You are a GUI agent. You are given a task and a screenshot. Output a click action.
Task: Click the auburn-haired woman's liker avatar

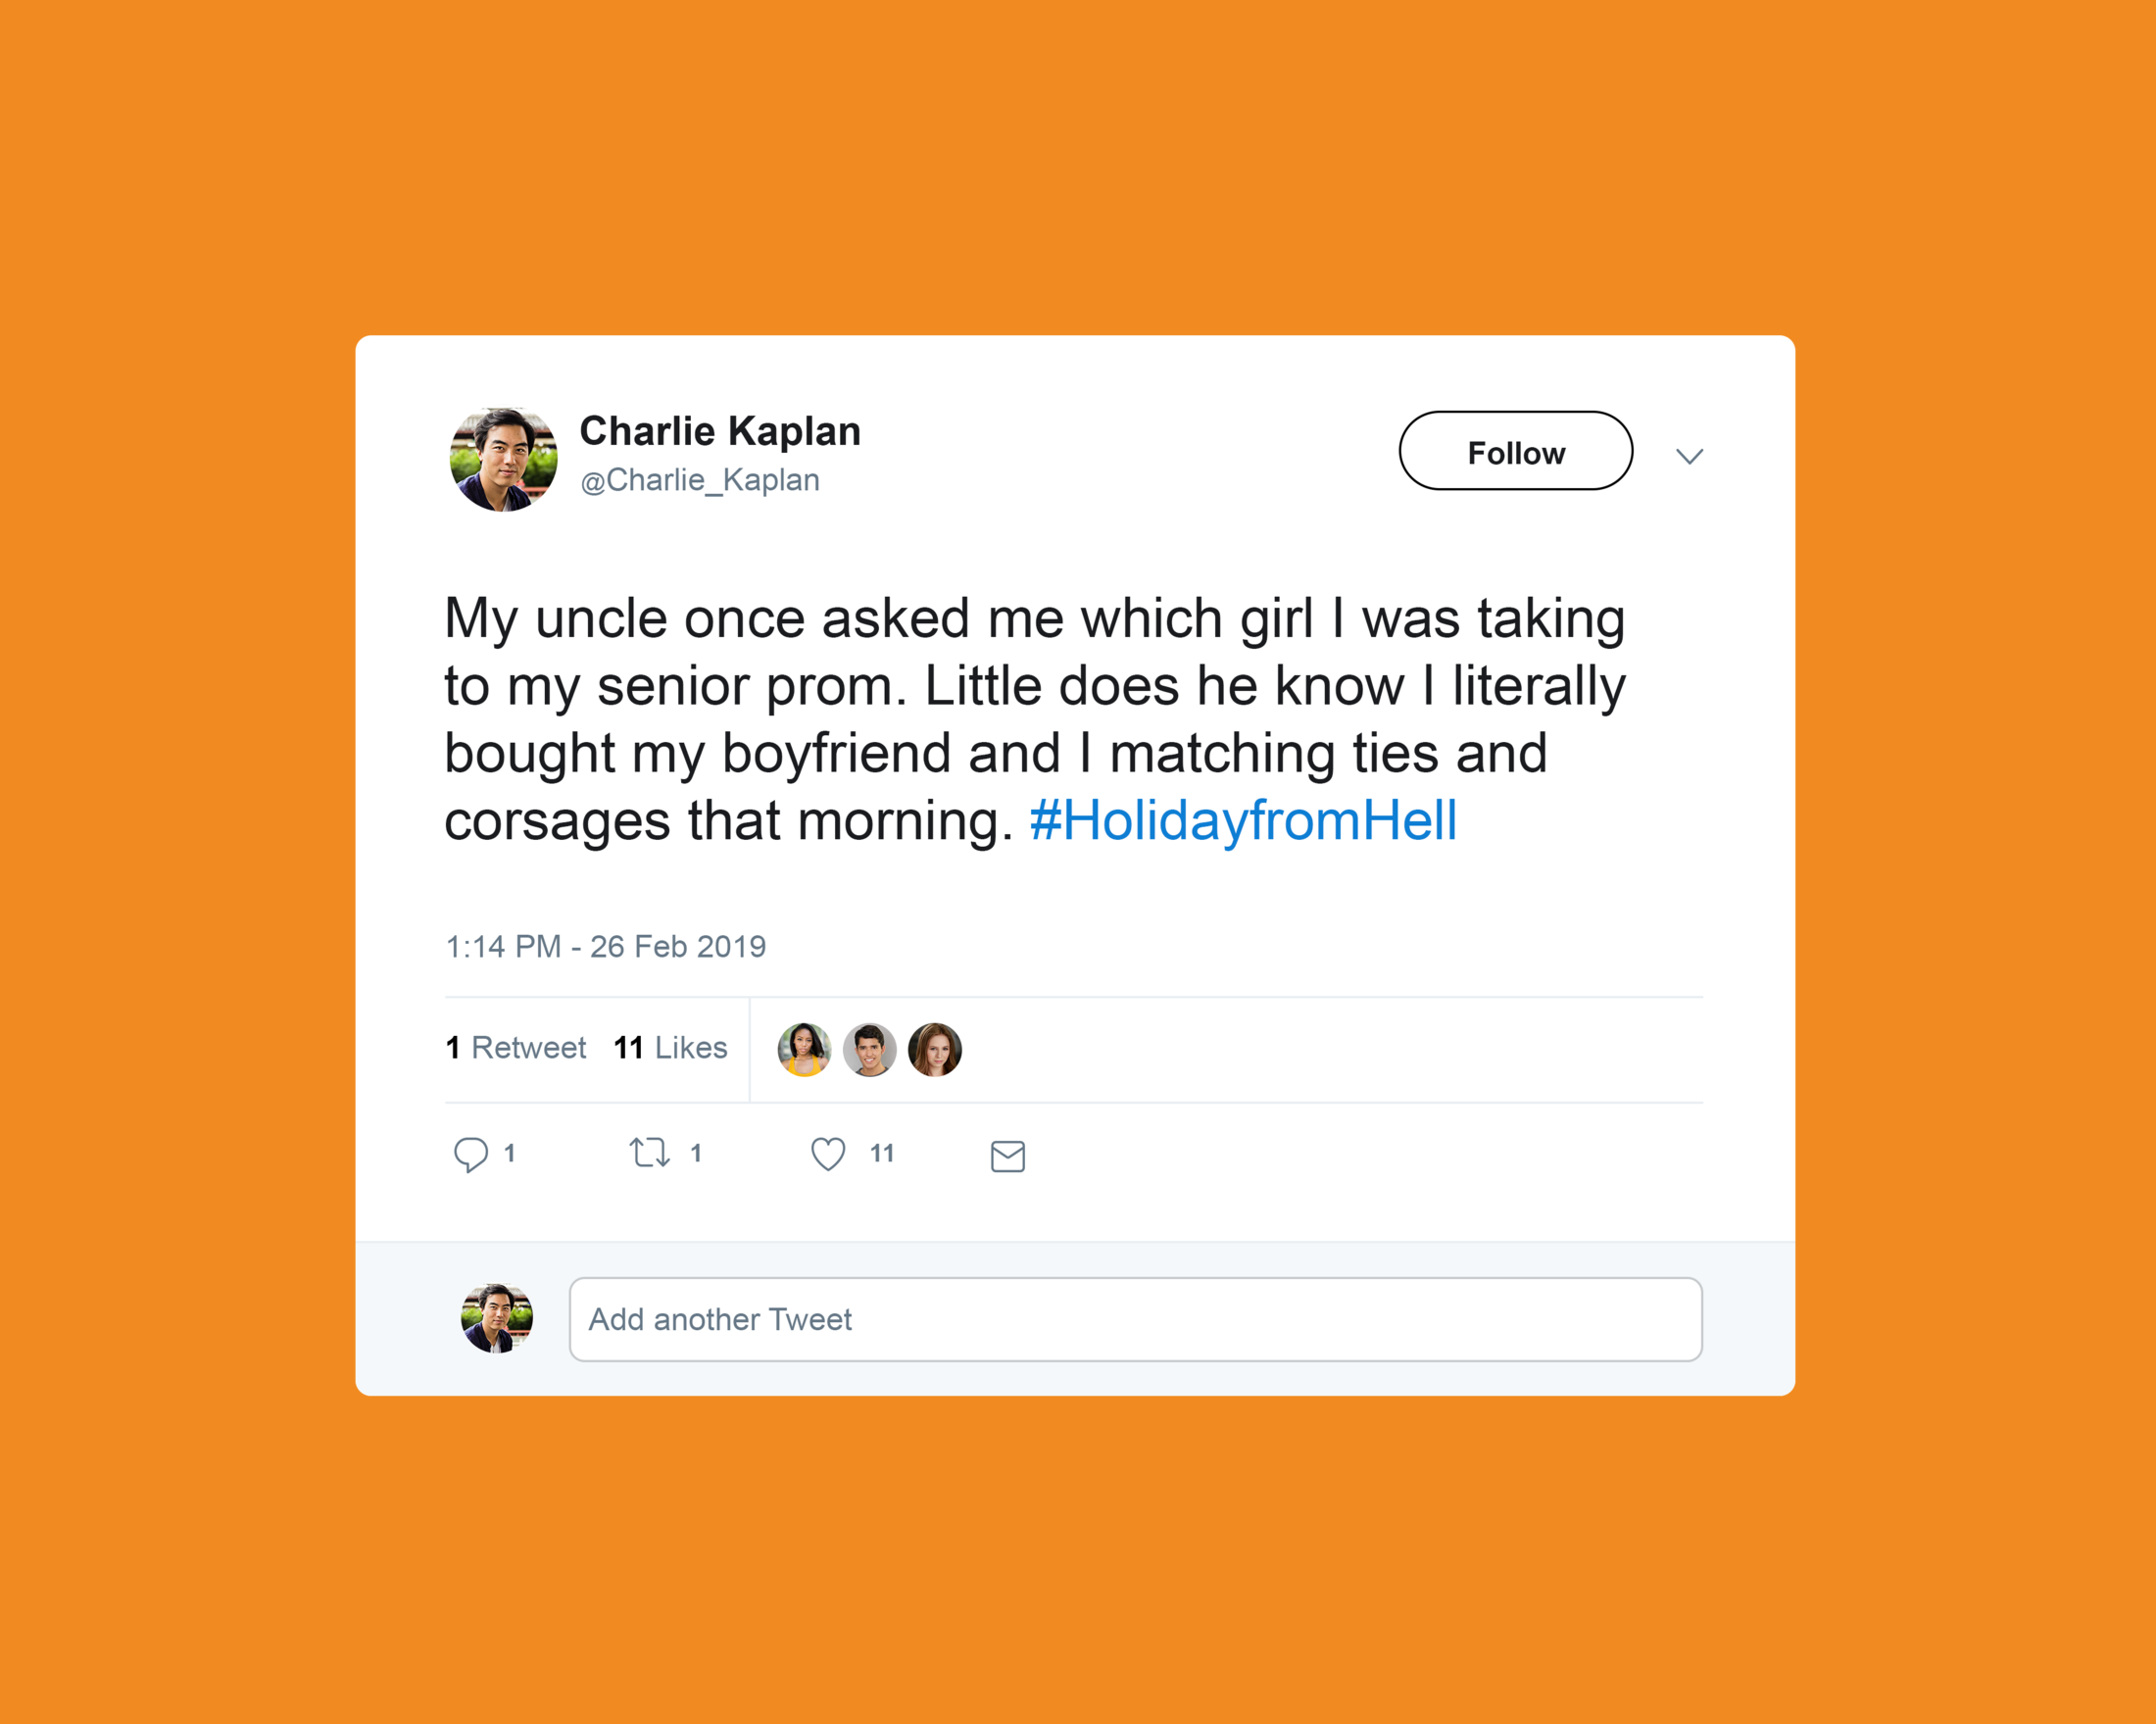point(934,1050)
